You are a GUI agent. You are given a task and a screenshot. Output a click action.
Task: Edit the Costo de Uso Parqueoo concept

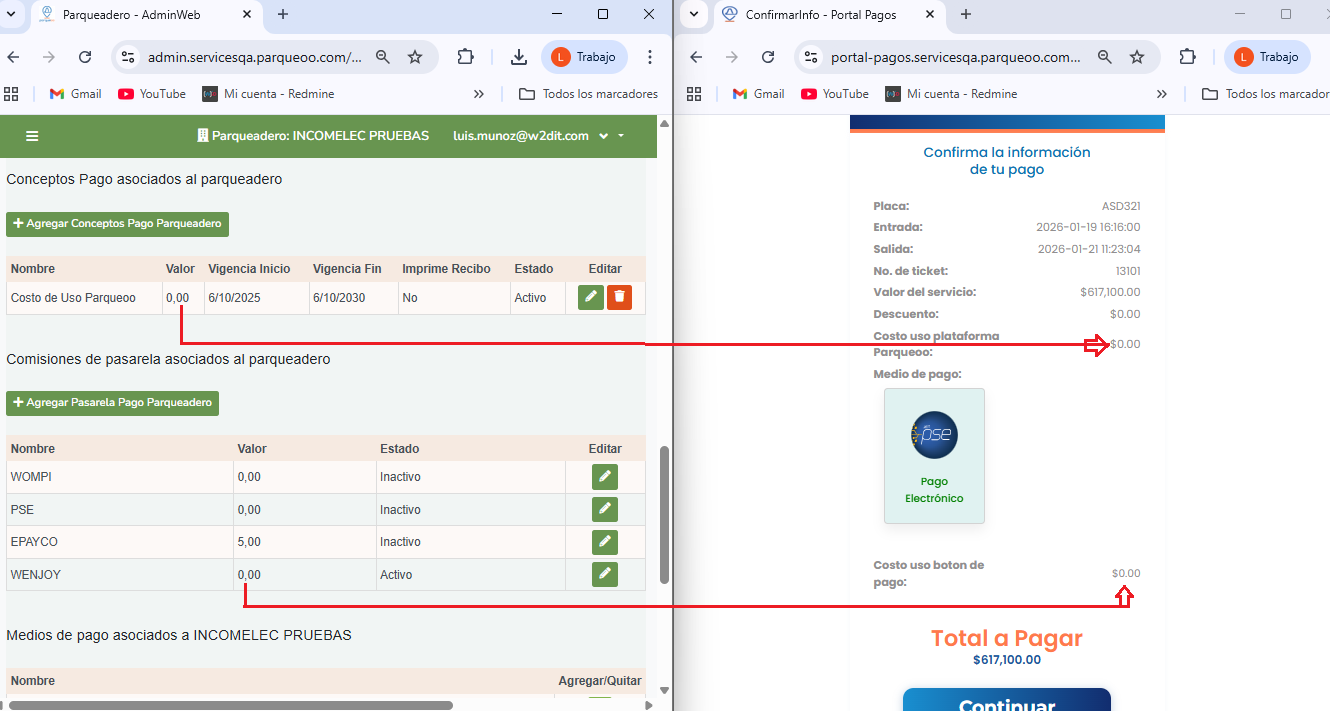coord(591,297)
